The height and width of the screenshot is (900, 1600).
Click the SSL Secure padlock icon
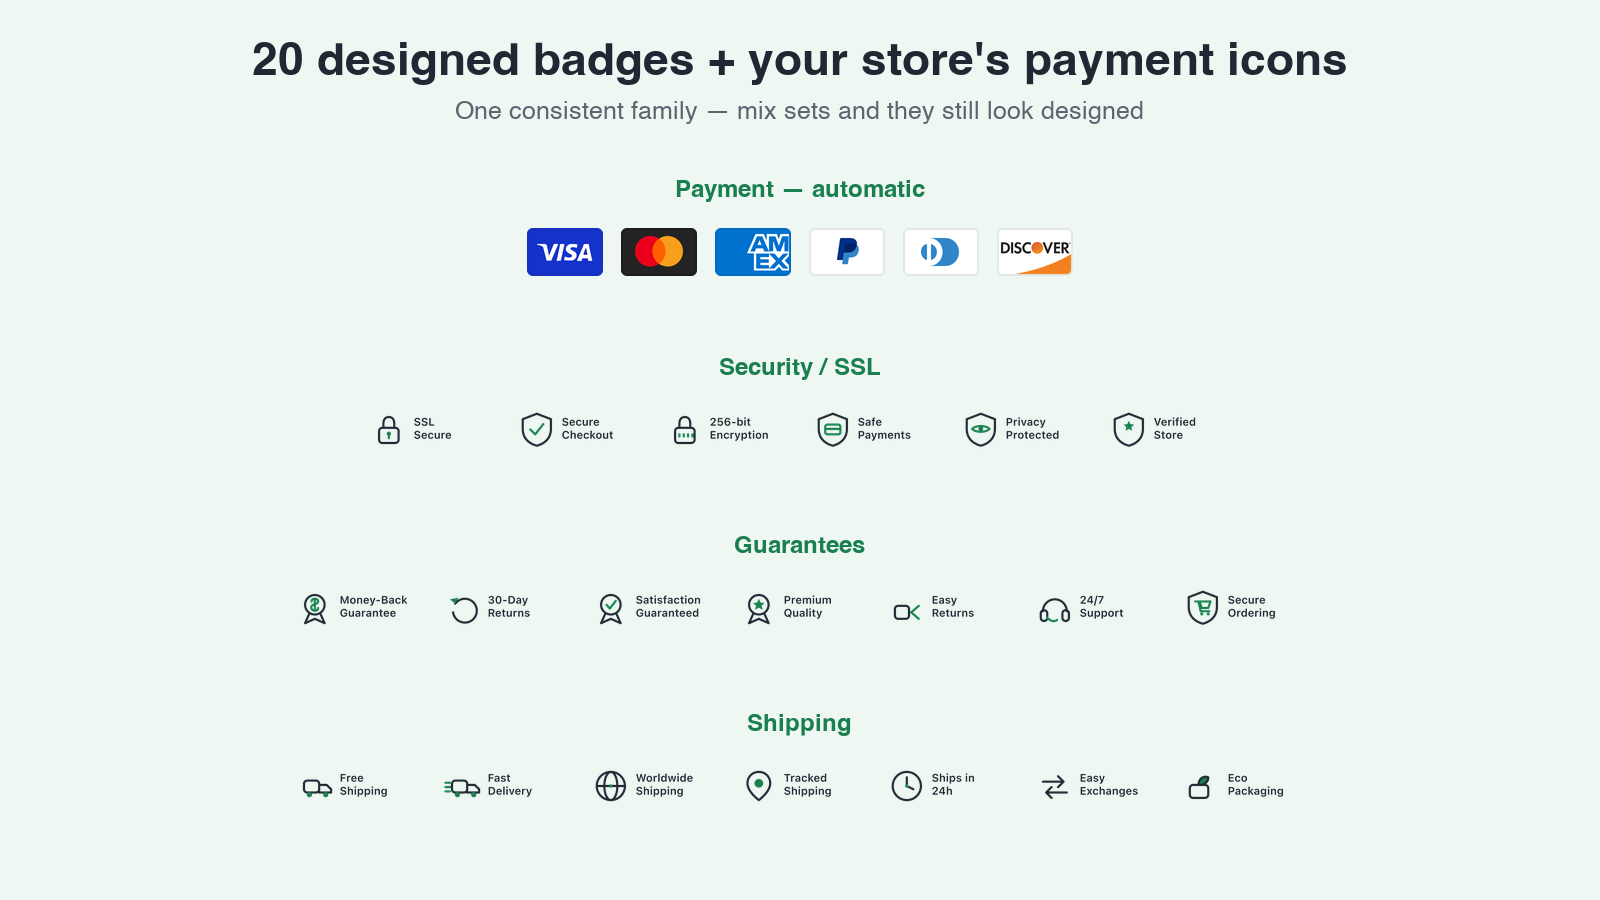[x=389, y=430]
